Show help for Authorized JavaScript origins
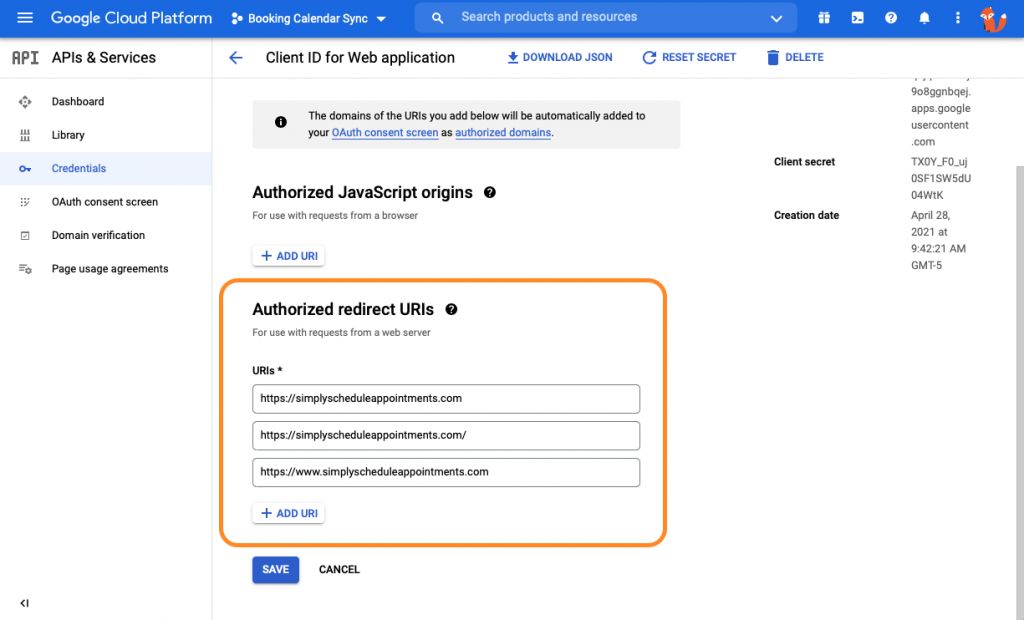 pyautogui.click(x=490, y=192)
